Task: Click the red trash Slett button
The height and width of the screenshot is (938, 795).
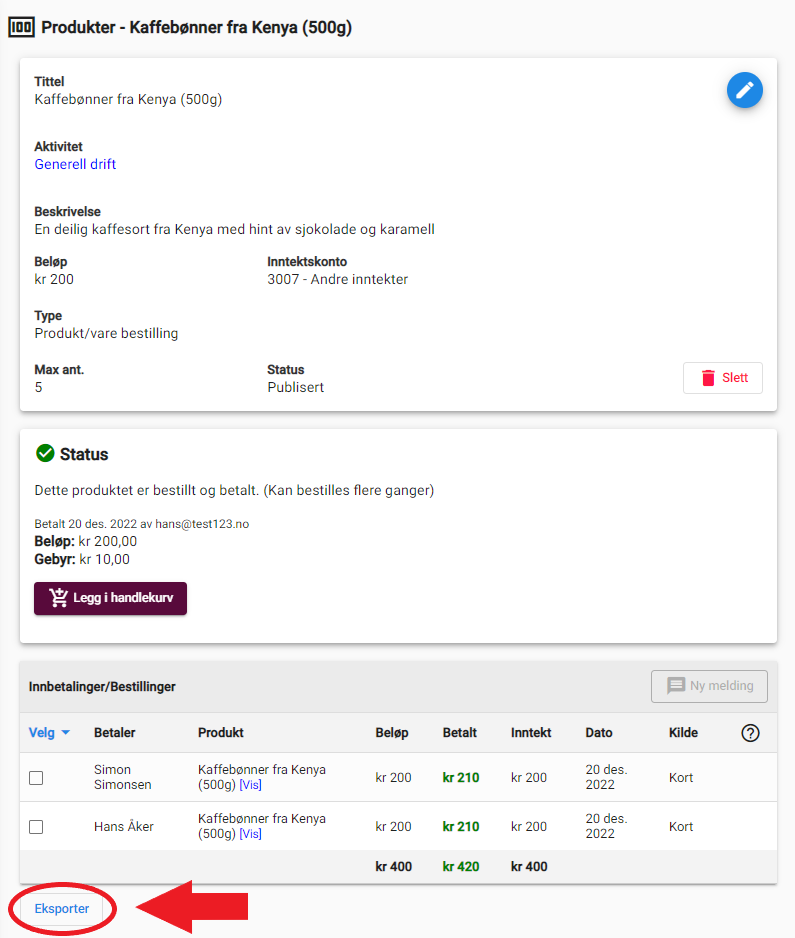Action: tap(723, 378)
